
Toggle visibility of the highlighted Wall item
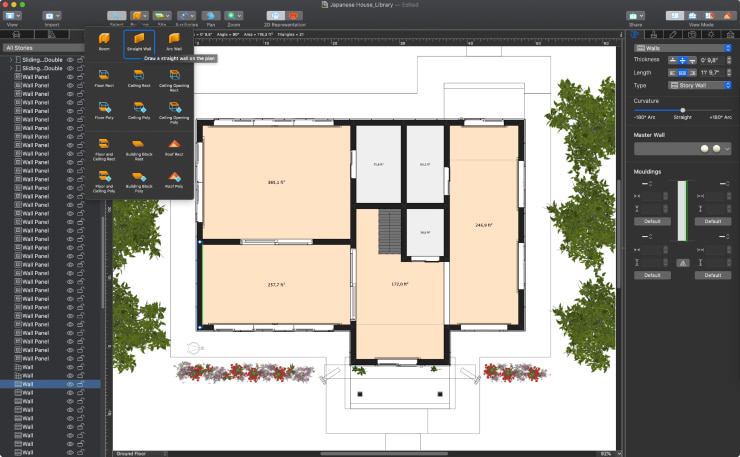[70, 384]
